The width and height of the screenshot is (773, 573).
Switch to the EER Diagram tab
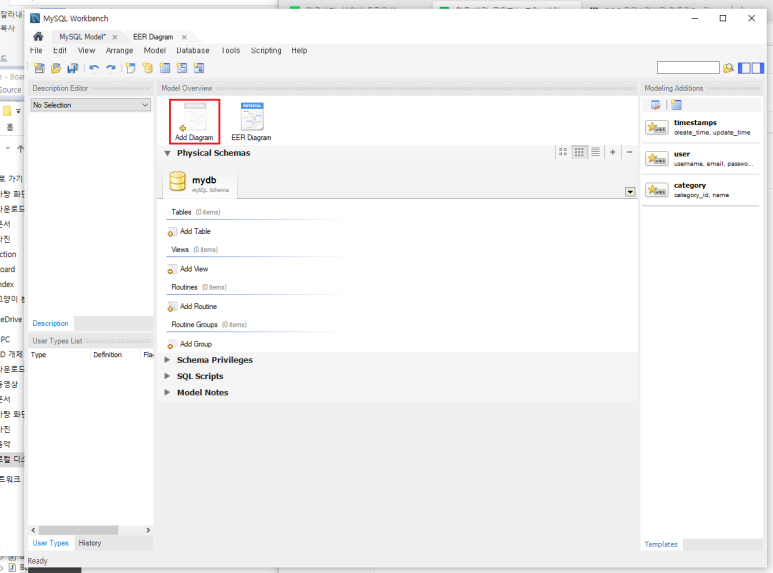tap(153, 37)
